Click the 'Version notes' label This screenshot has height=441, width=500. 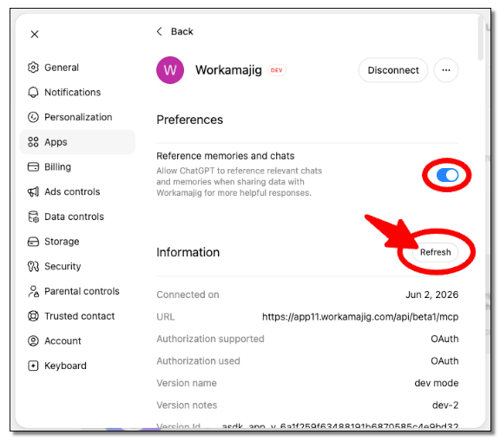[187, 405]
